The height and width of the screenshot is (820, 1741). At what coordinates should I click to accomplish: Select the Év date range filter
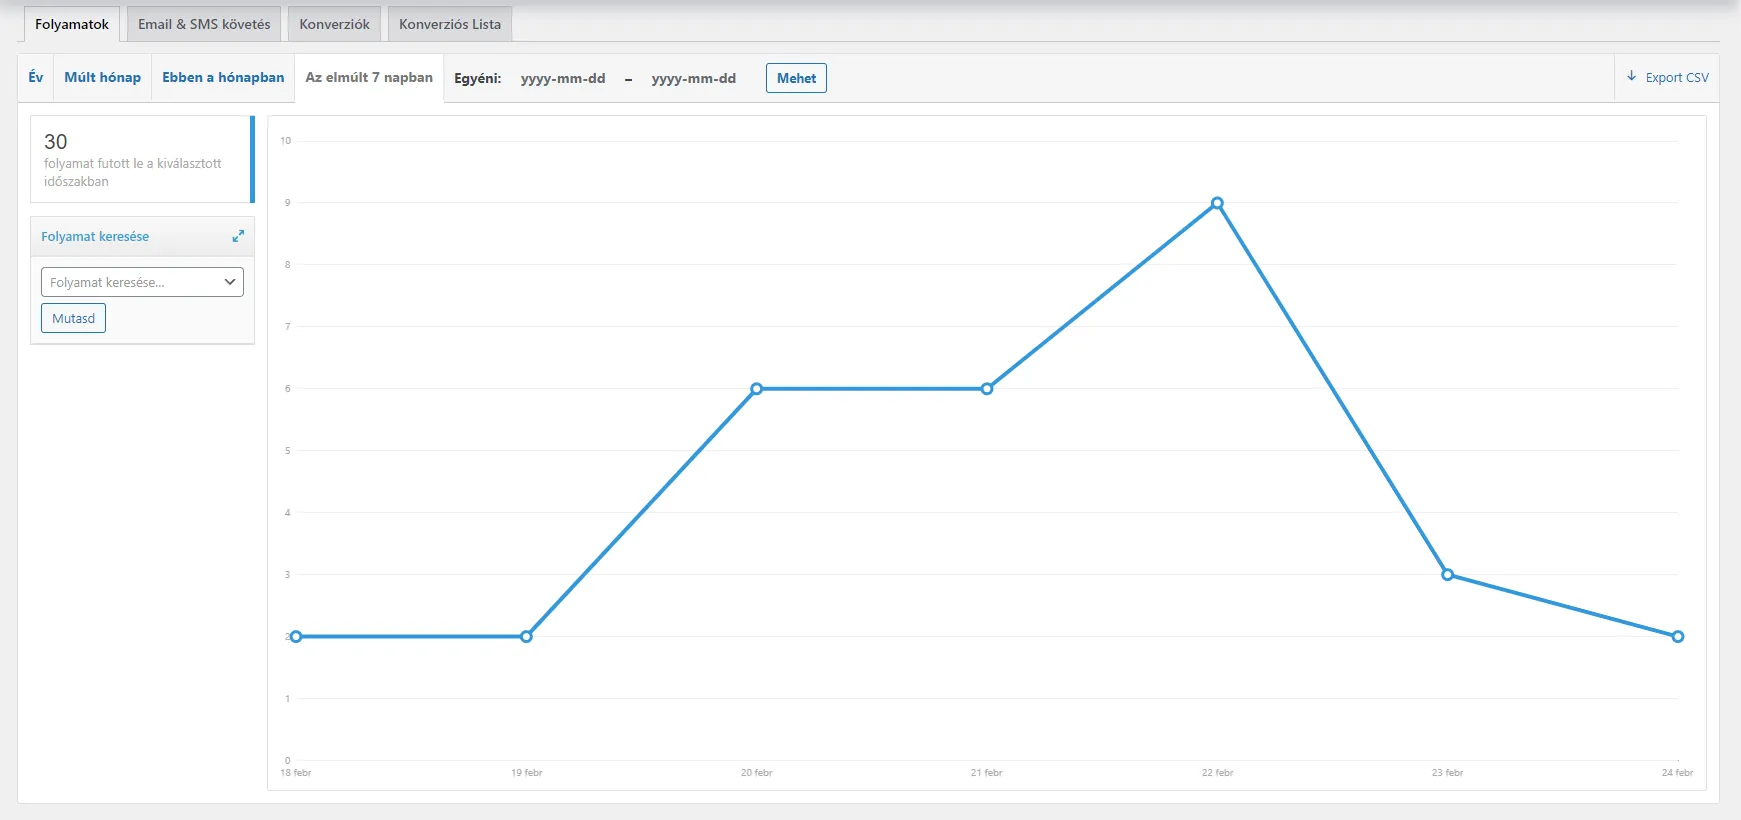pyautogui.click(x=36, y=78)
